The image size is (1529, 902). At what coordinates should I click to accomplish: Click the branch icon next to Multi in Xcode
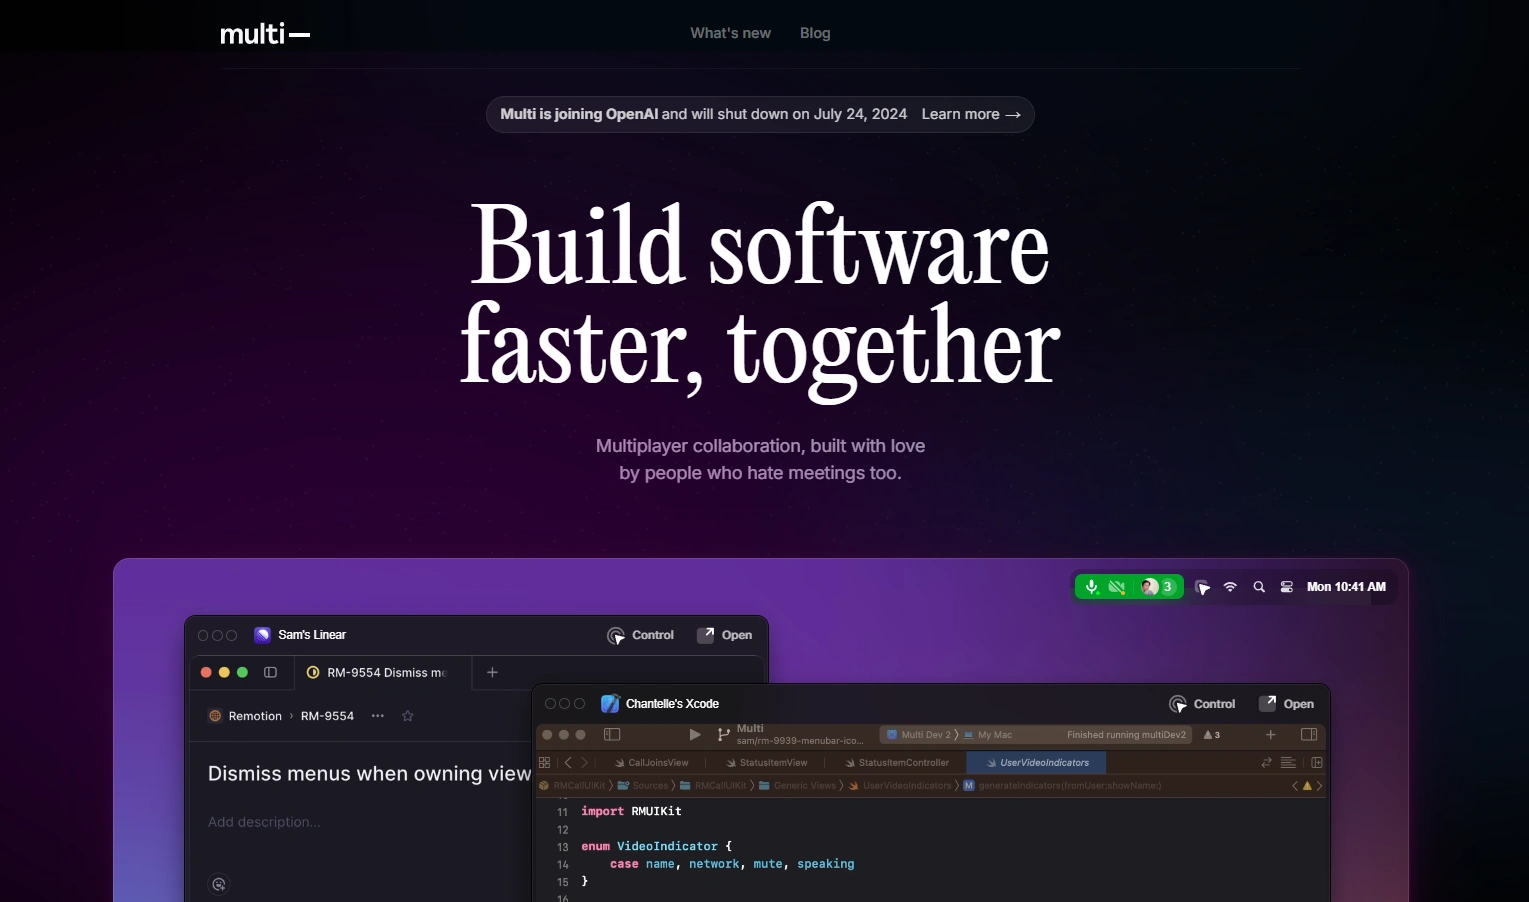click(723, 735)
